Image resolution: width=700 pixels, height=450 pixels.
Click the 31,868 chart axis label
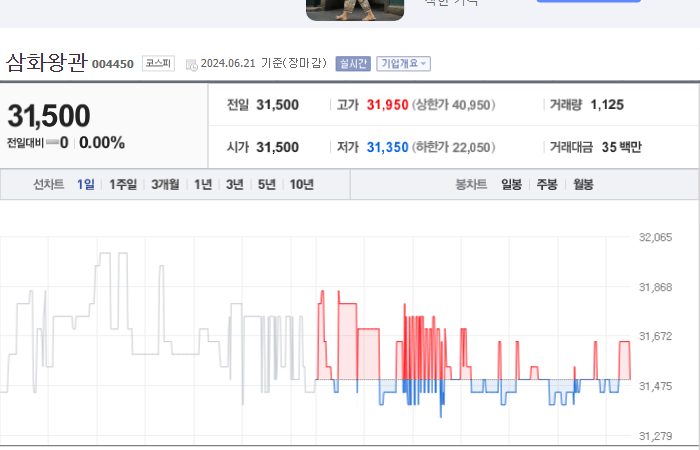pos(655,288)
